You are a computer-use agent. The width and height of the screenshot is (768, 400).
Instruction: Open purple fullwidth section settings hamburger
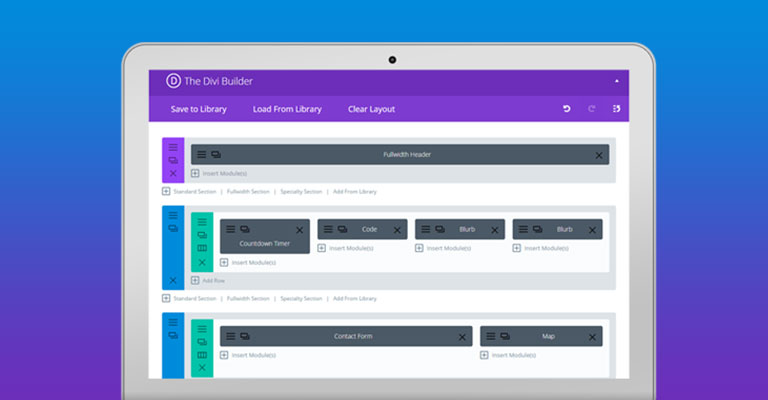click(173, 147)
